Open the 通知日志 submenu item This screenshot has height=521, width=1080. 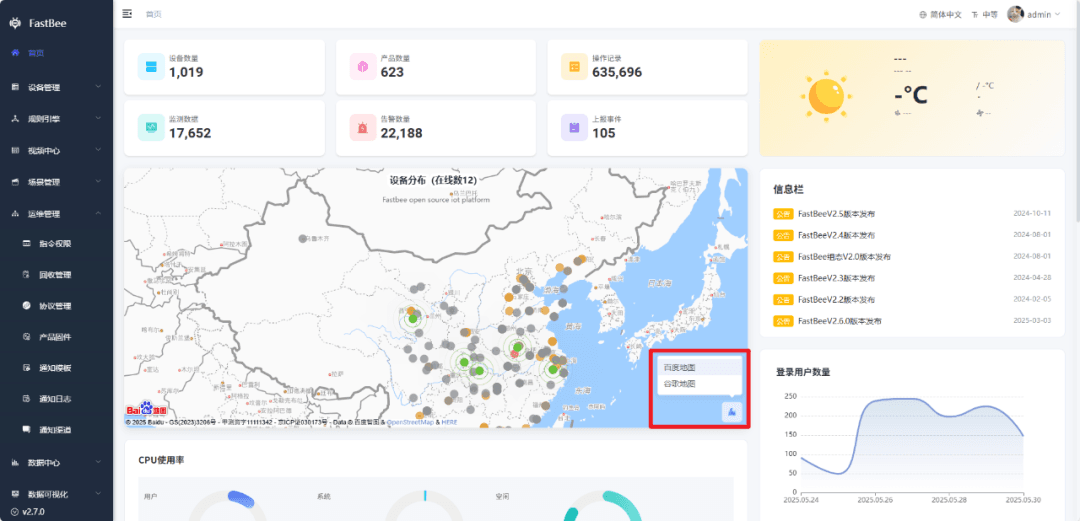[x=55, y=399]
